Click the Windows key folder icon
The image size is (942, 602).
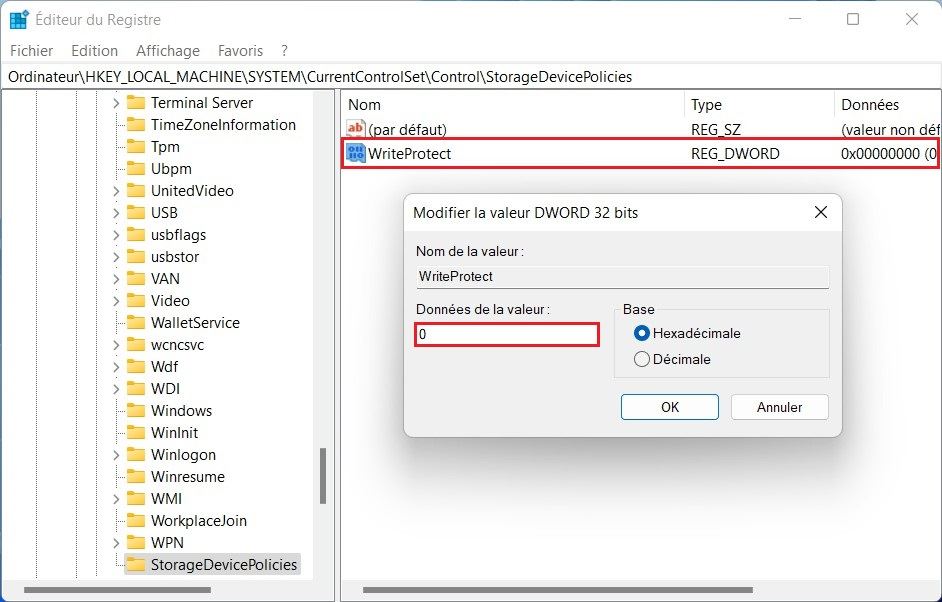tap(138, 410)
